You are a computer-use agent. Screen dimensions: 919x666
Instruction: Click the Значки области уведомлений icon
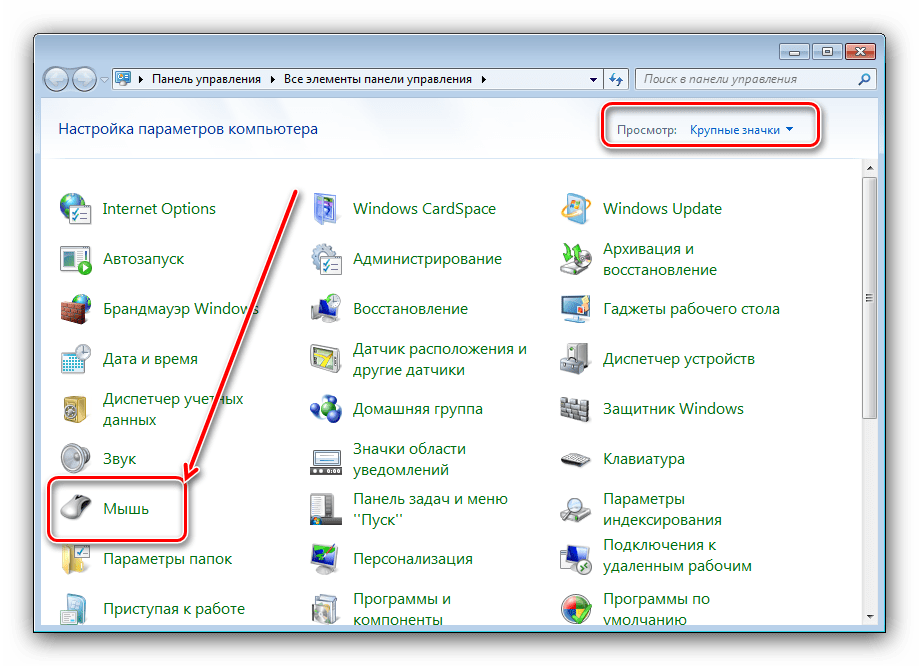[x=326, y=462]
